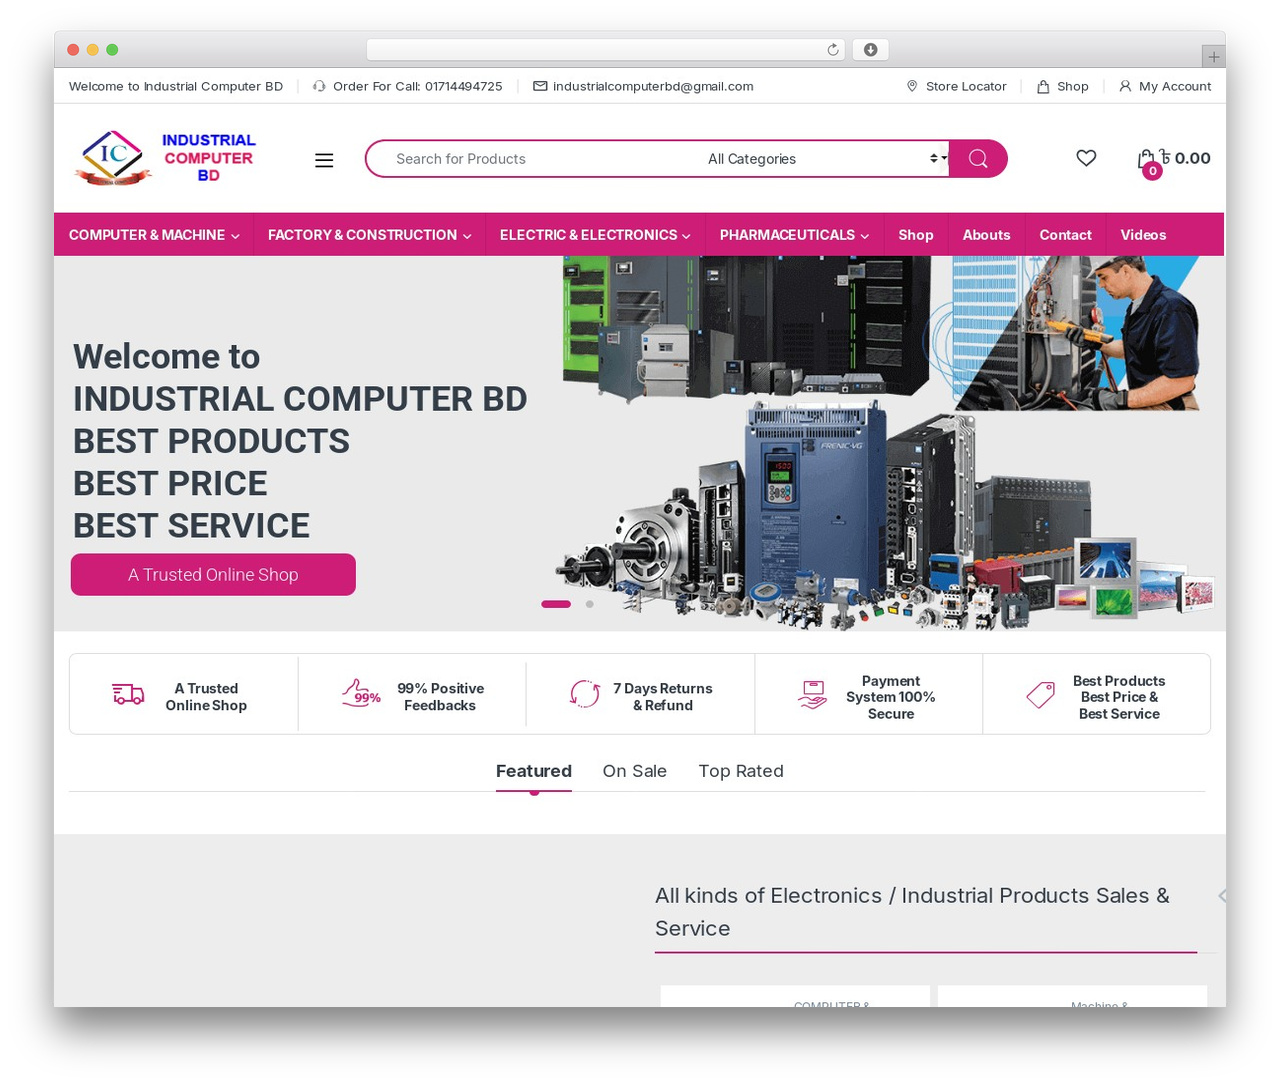Click the 99% thumbs-up feedback icon
Viewport: 1280px width, 1084px height.
click(x=361, y=693)
